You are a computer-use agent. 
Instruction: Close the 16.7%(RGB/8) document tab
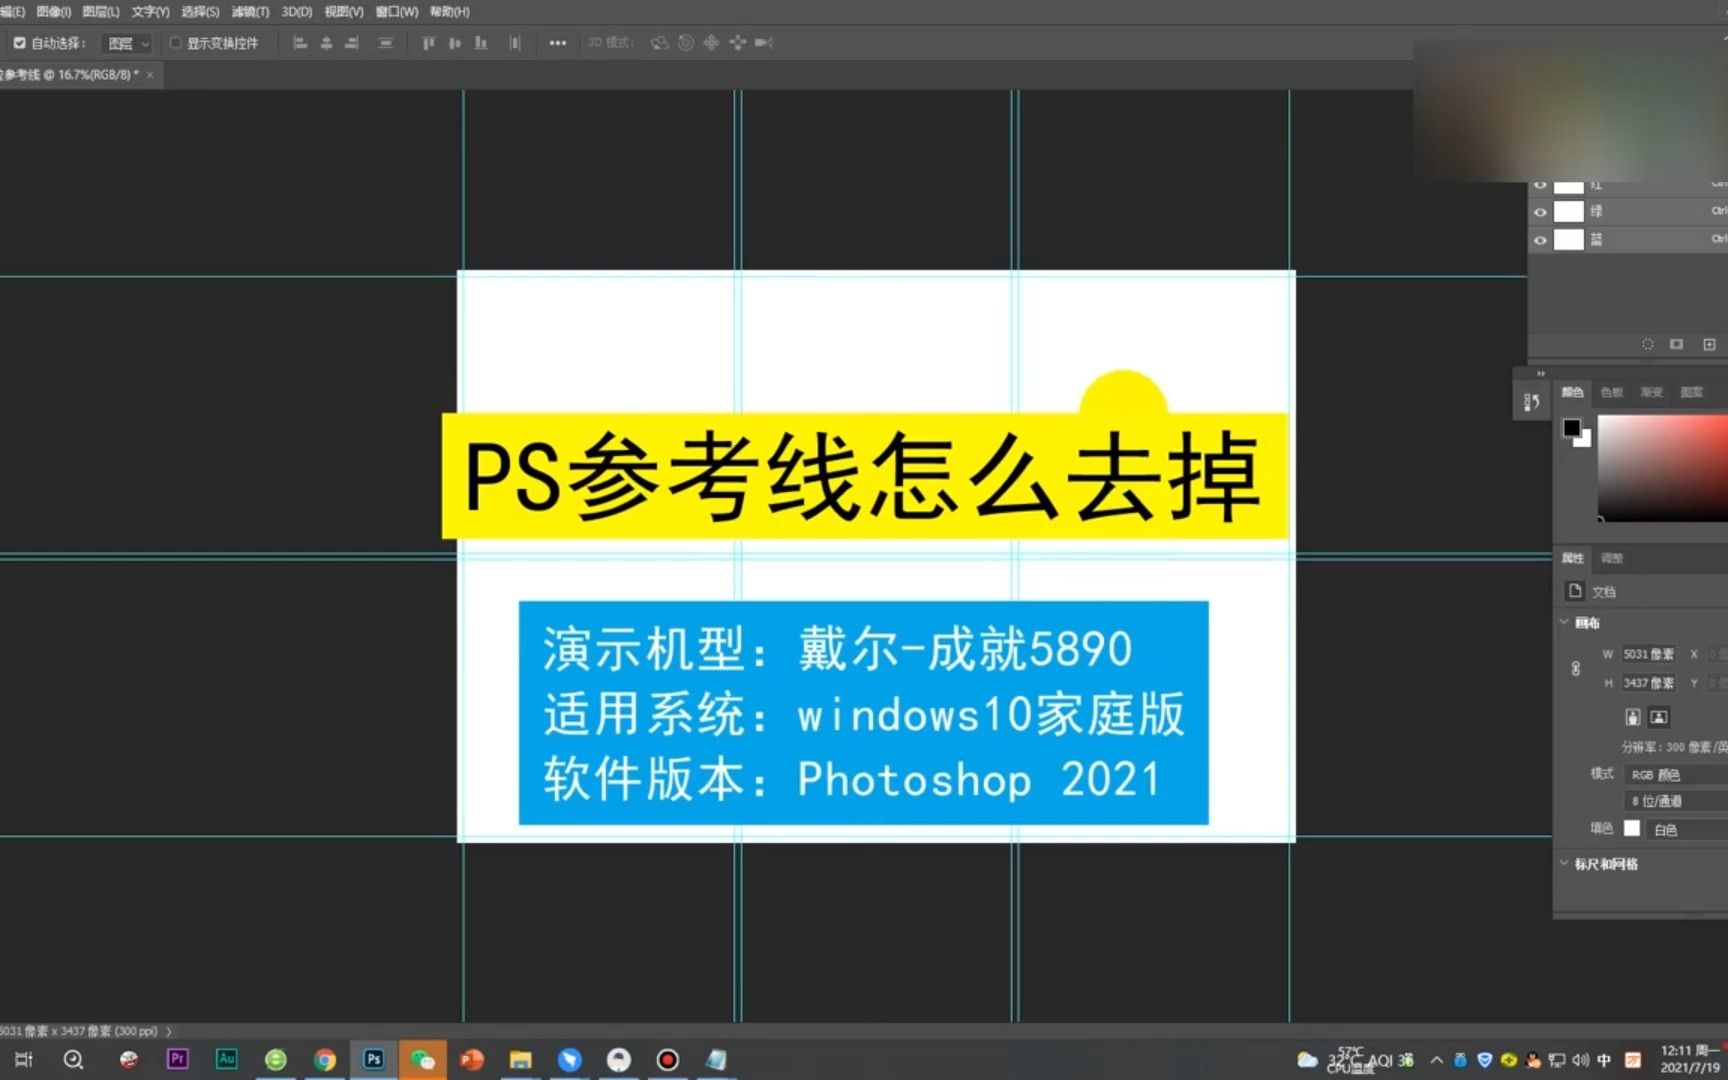(150, 75)
